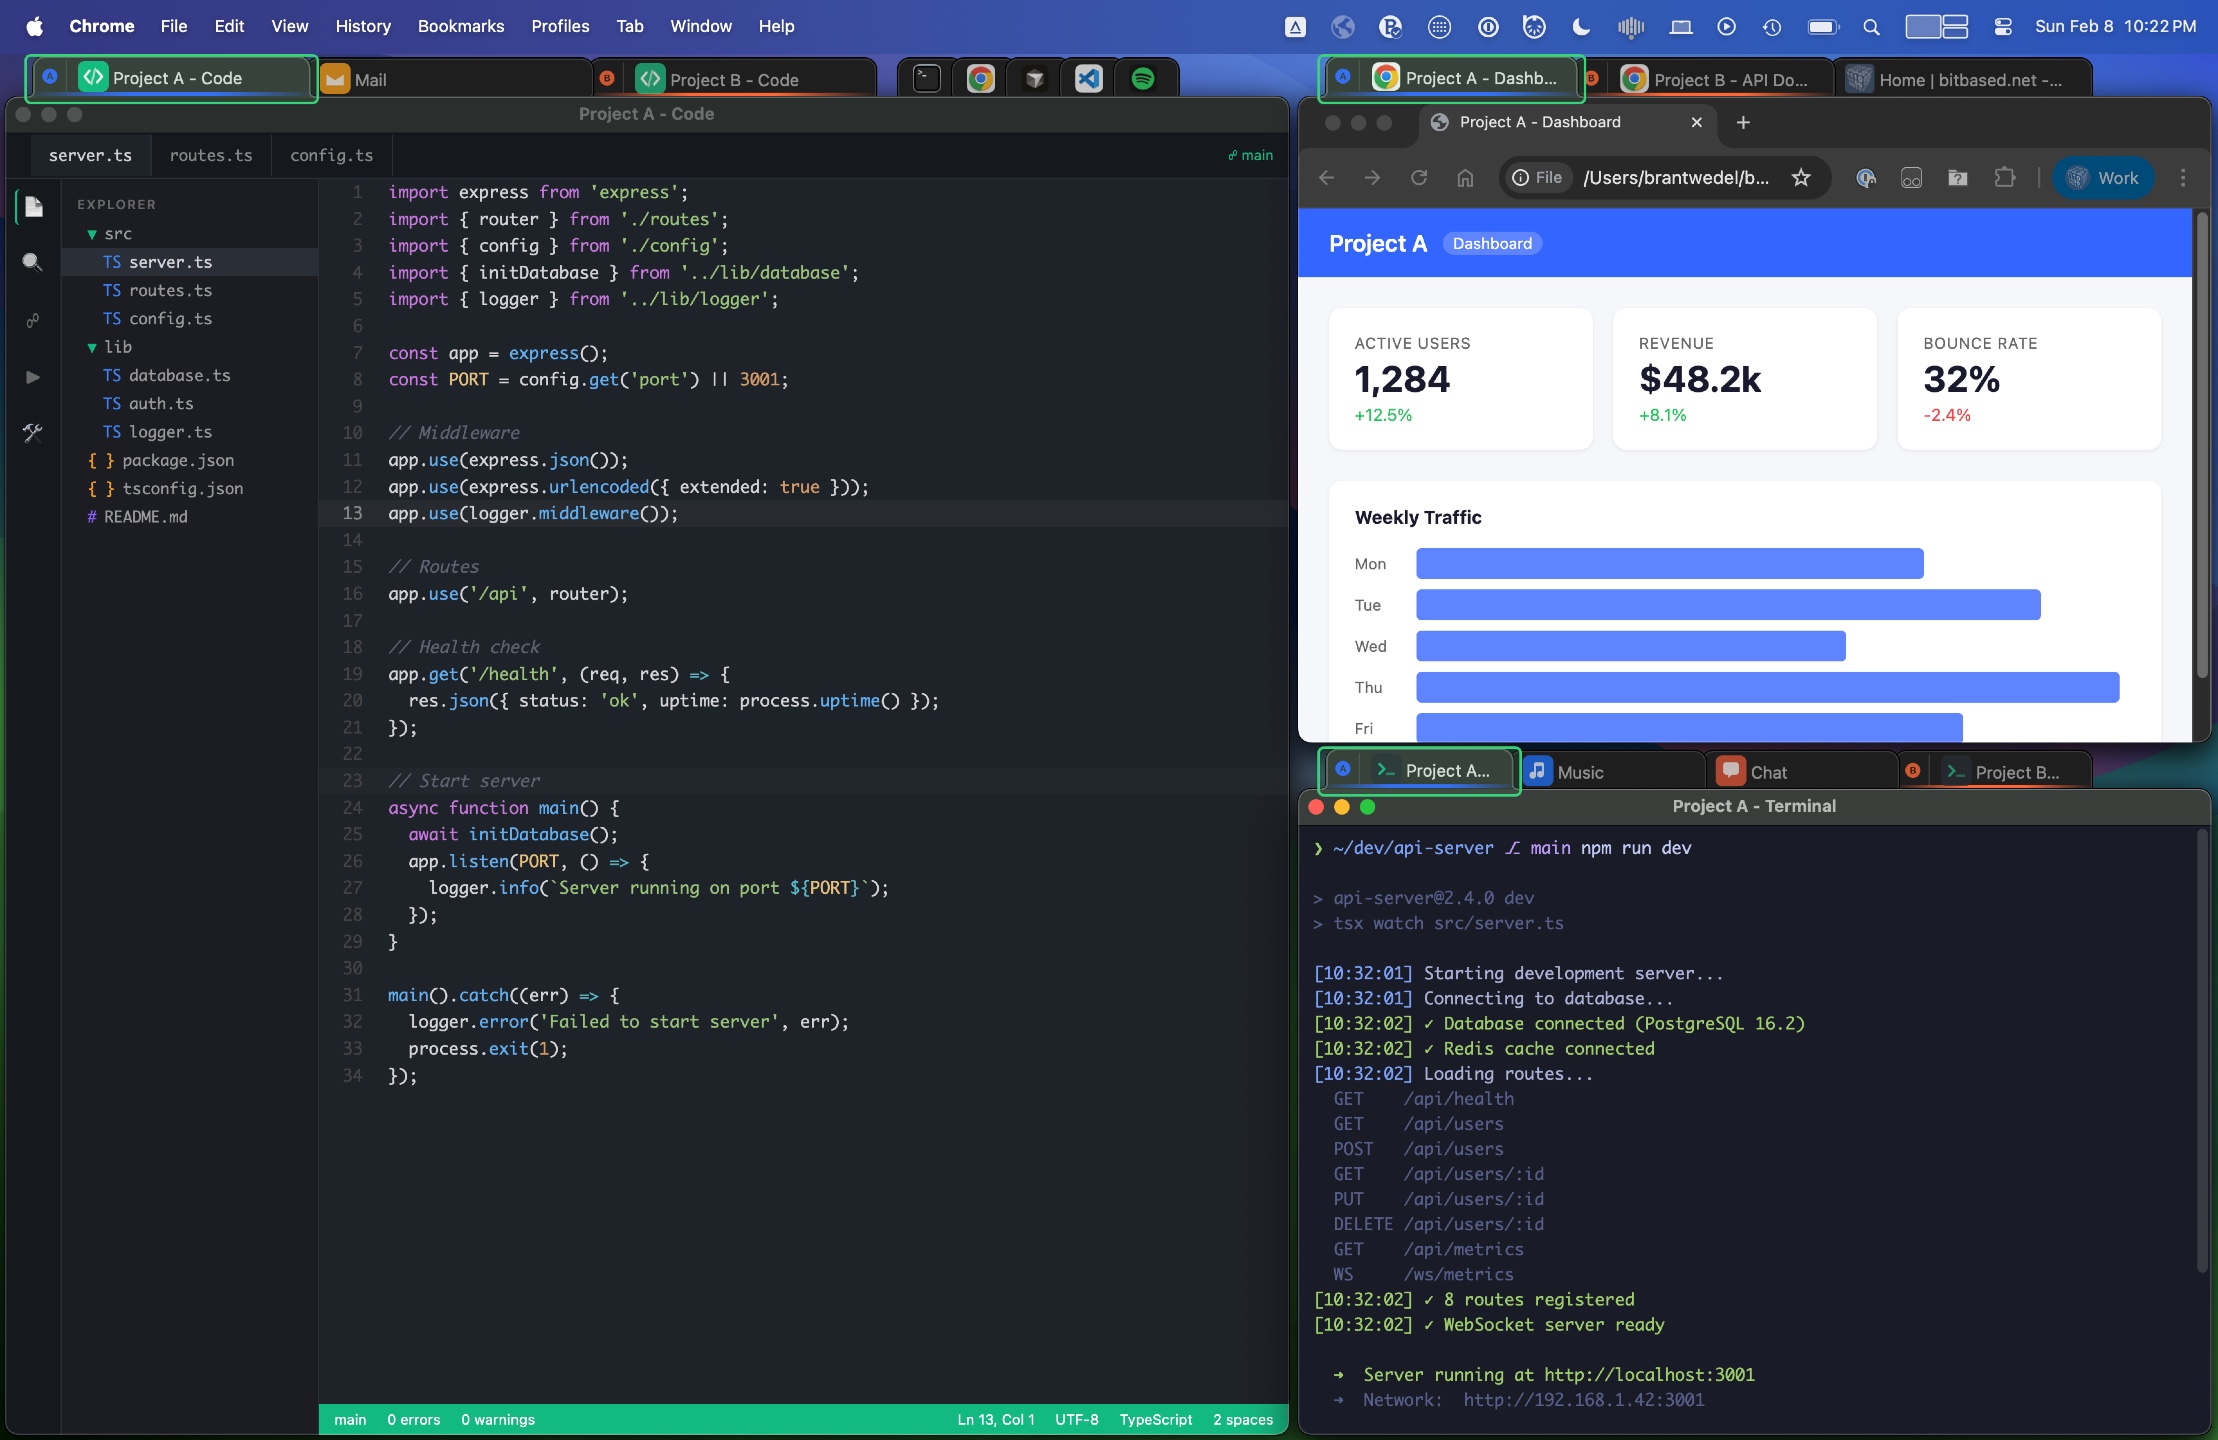Bookmark the dashboard page with the star icon
Screen dimensions: 2218x1440
pos(1801,178)
